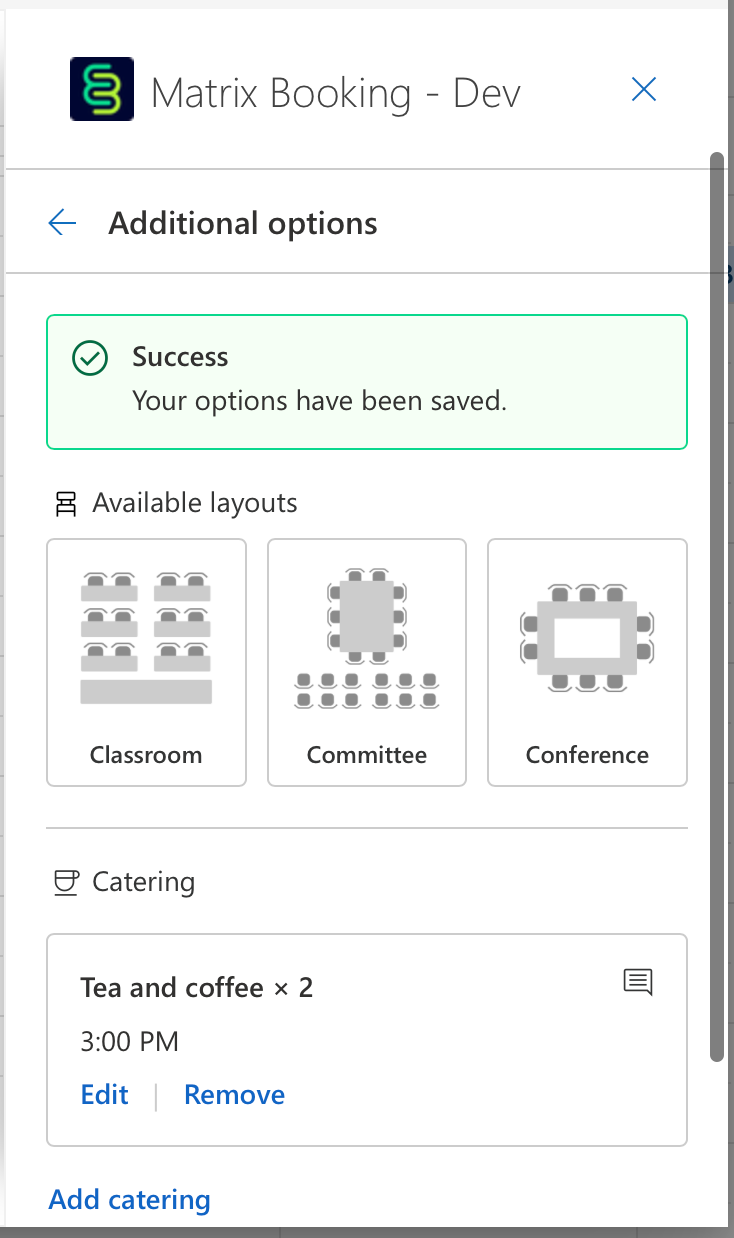Select the Classroom room layout
This screenshot has width=734, height=1238.
point(146,662)
